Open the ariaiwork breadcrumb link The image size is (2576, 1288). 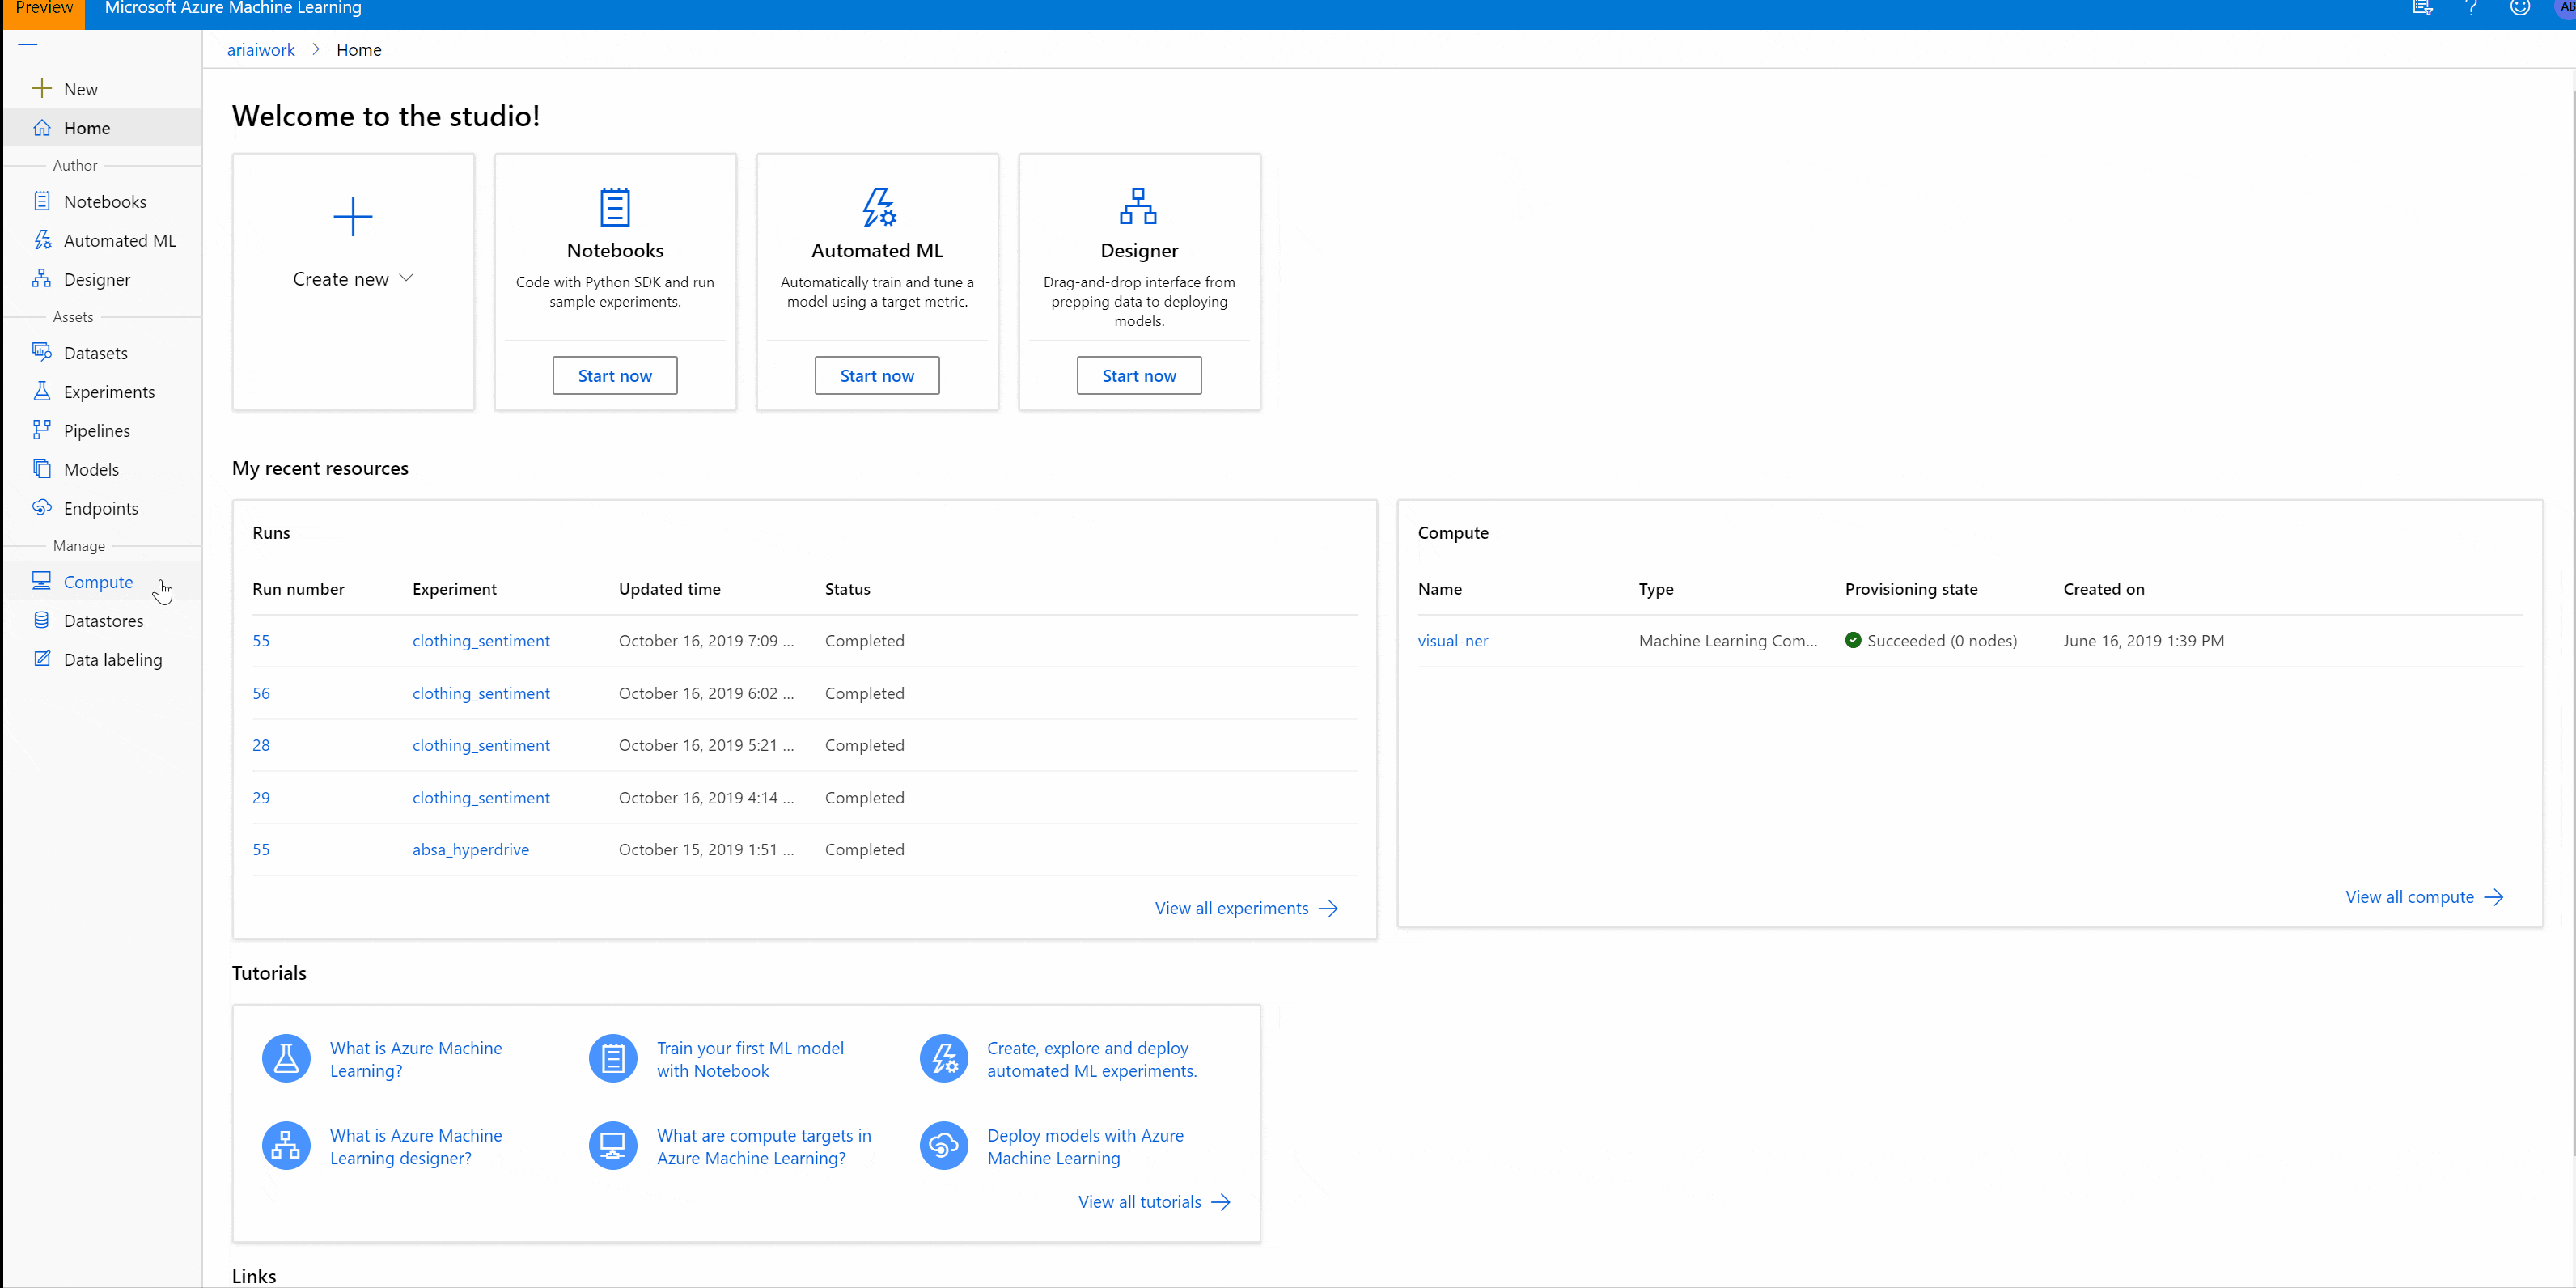coord(261,49)
